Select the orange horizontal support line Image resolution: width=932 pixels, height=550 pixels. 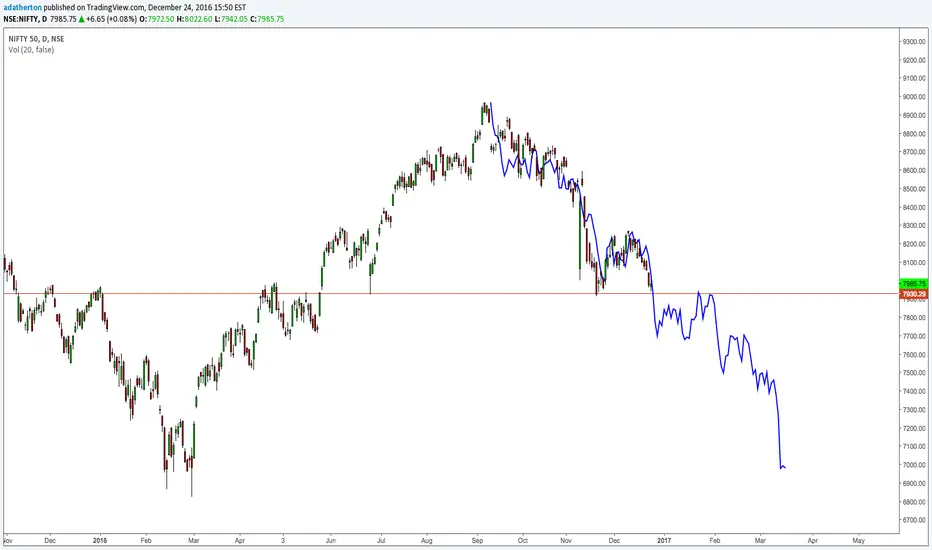tap(452, 293)
